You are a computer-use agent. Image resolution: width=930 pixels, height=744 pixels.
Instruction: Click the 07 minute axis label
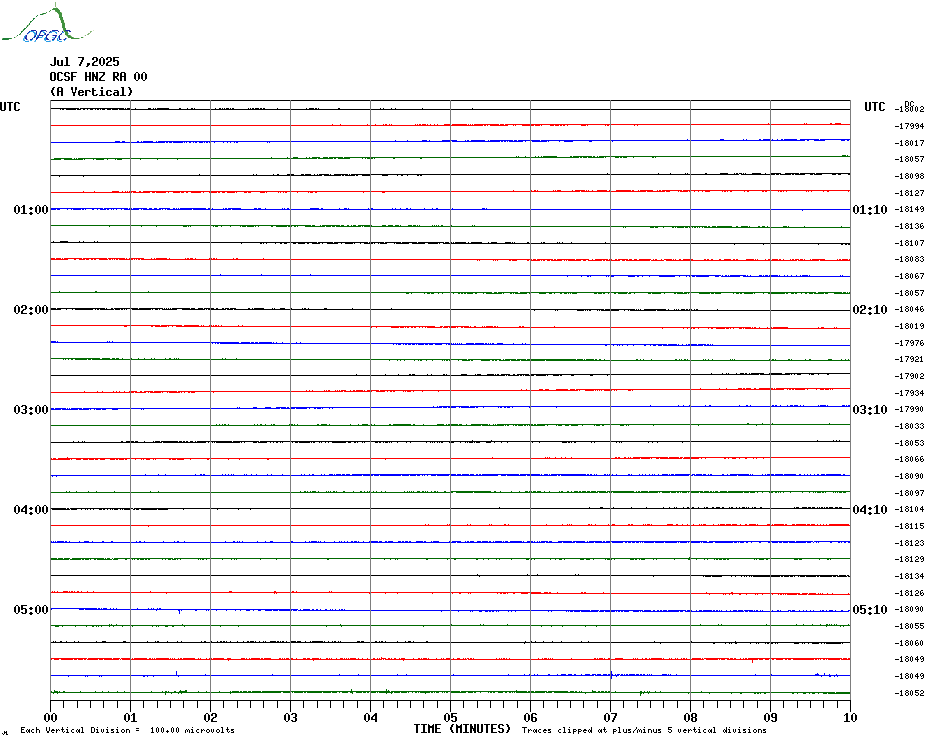[x=611, y=718]
